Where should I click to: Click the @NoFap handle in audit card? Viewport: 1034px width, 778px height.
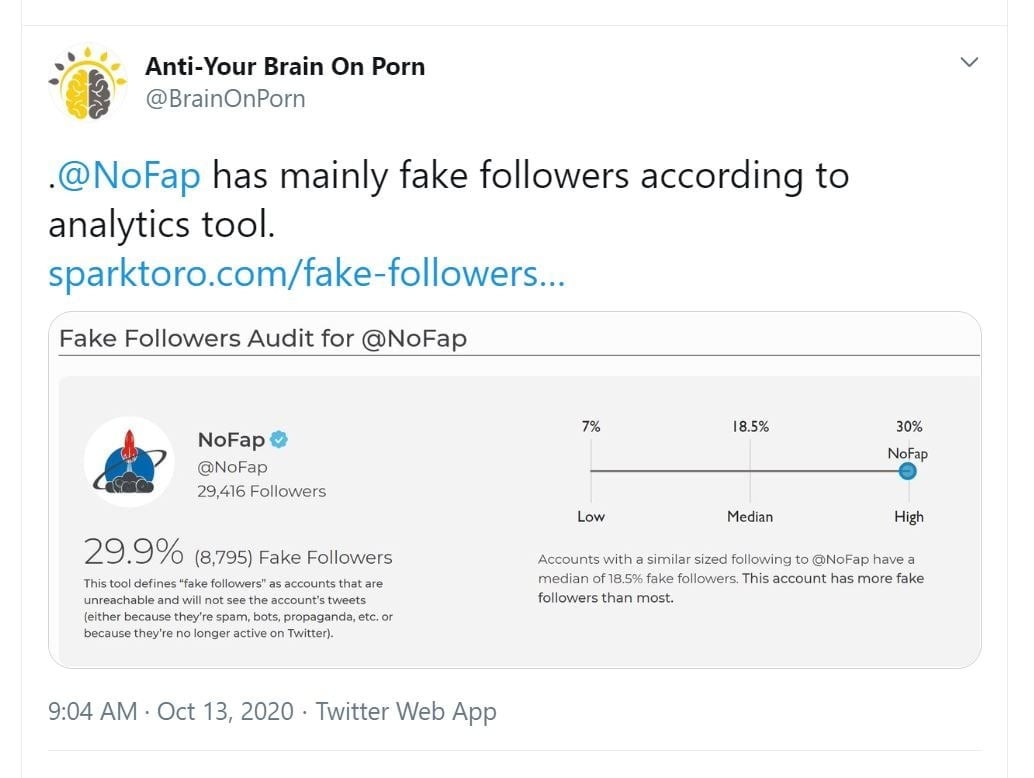[x=232, y=467]
